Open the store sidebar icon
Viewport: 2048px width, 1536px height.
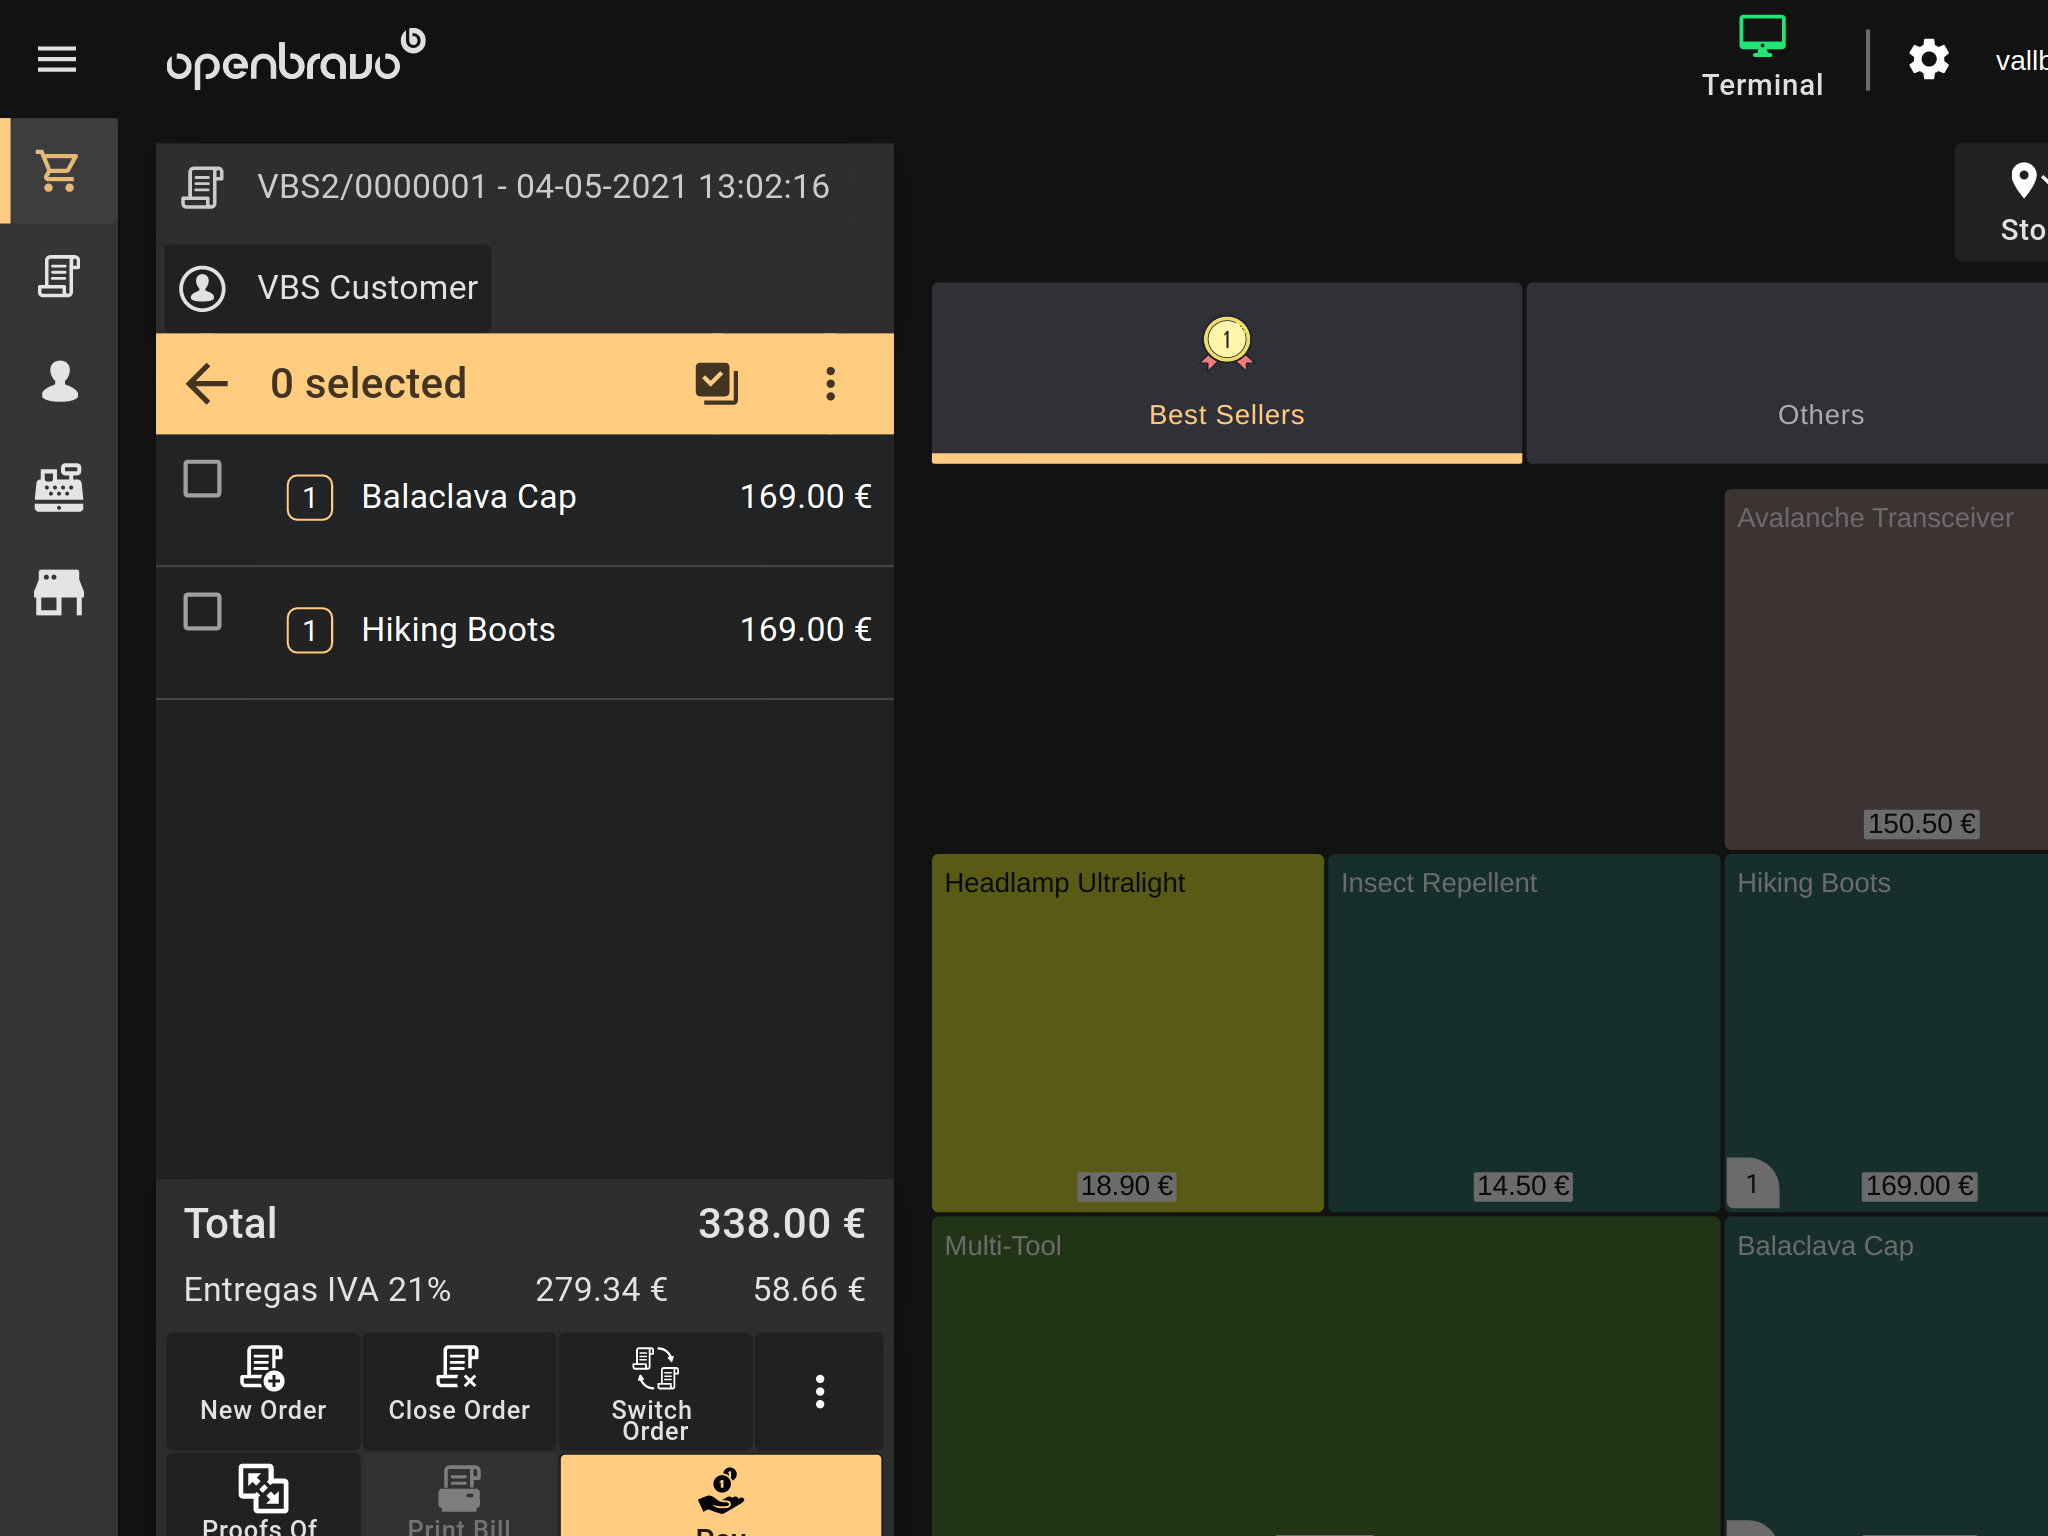[x=59, y=592]
